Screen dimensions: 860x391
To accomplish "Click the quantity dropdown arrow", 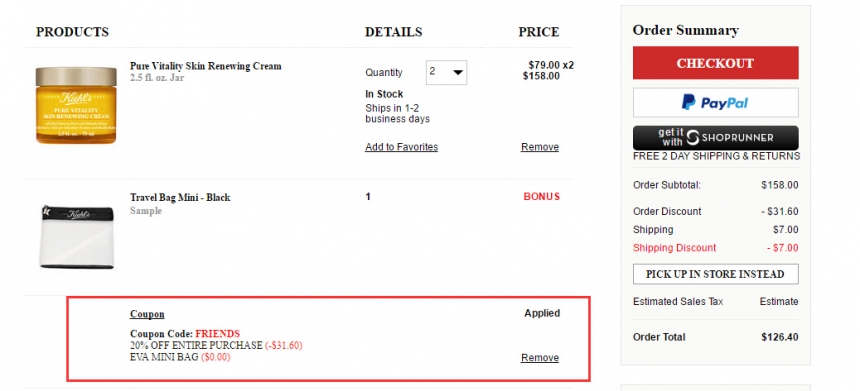I will [458, 72].
